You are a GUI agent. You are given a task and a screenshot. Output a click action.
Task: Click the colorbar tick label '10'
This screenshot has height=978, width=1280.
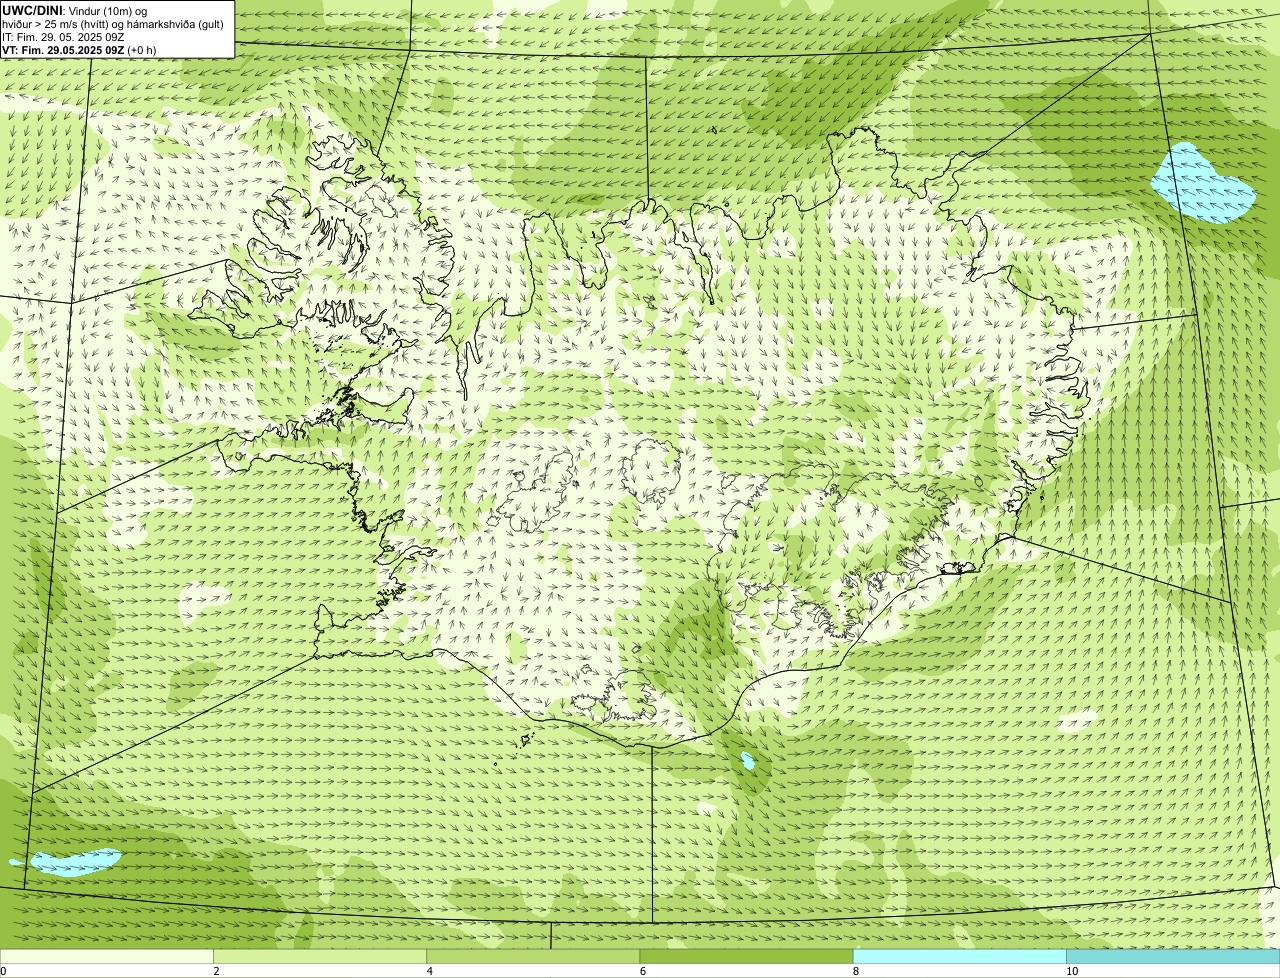pos(1071,971)
